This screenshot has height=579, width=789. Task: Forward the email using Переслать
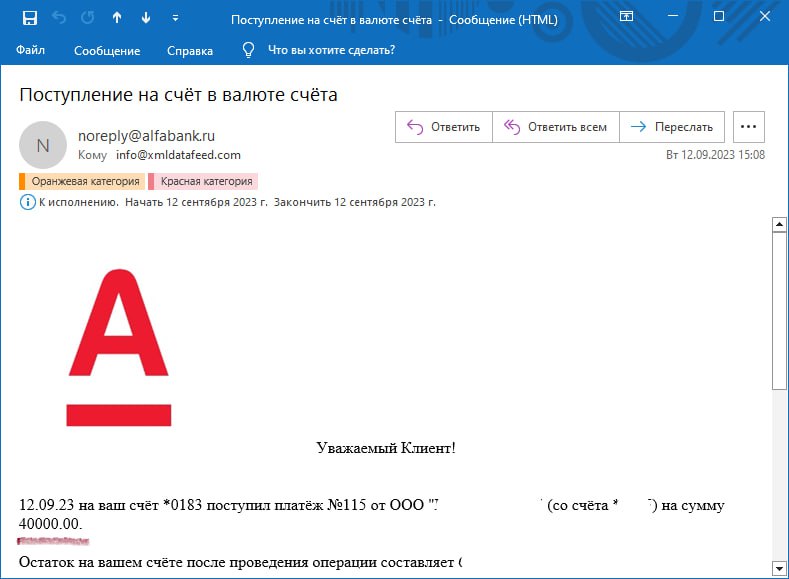click(x=672, y=127)
